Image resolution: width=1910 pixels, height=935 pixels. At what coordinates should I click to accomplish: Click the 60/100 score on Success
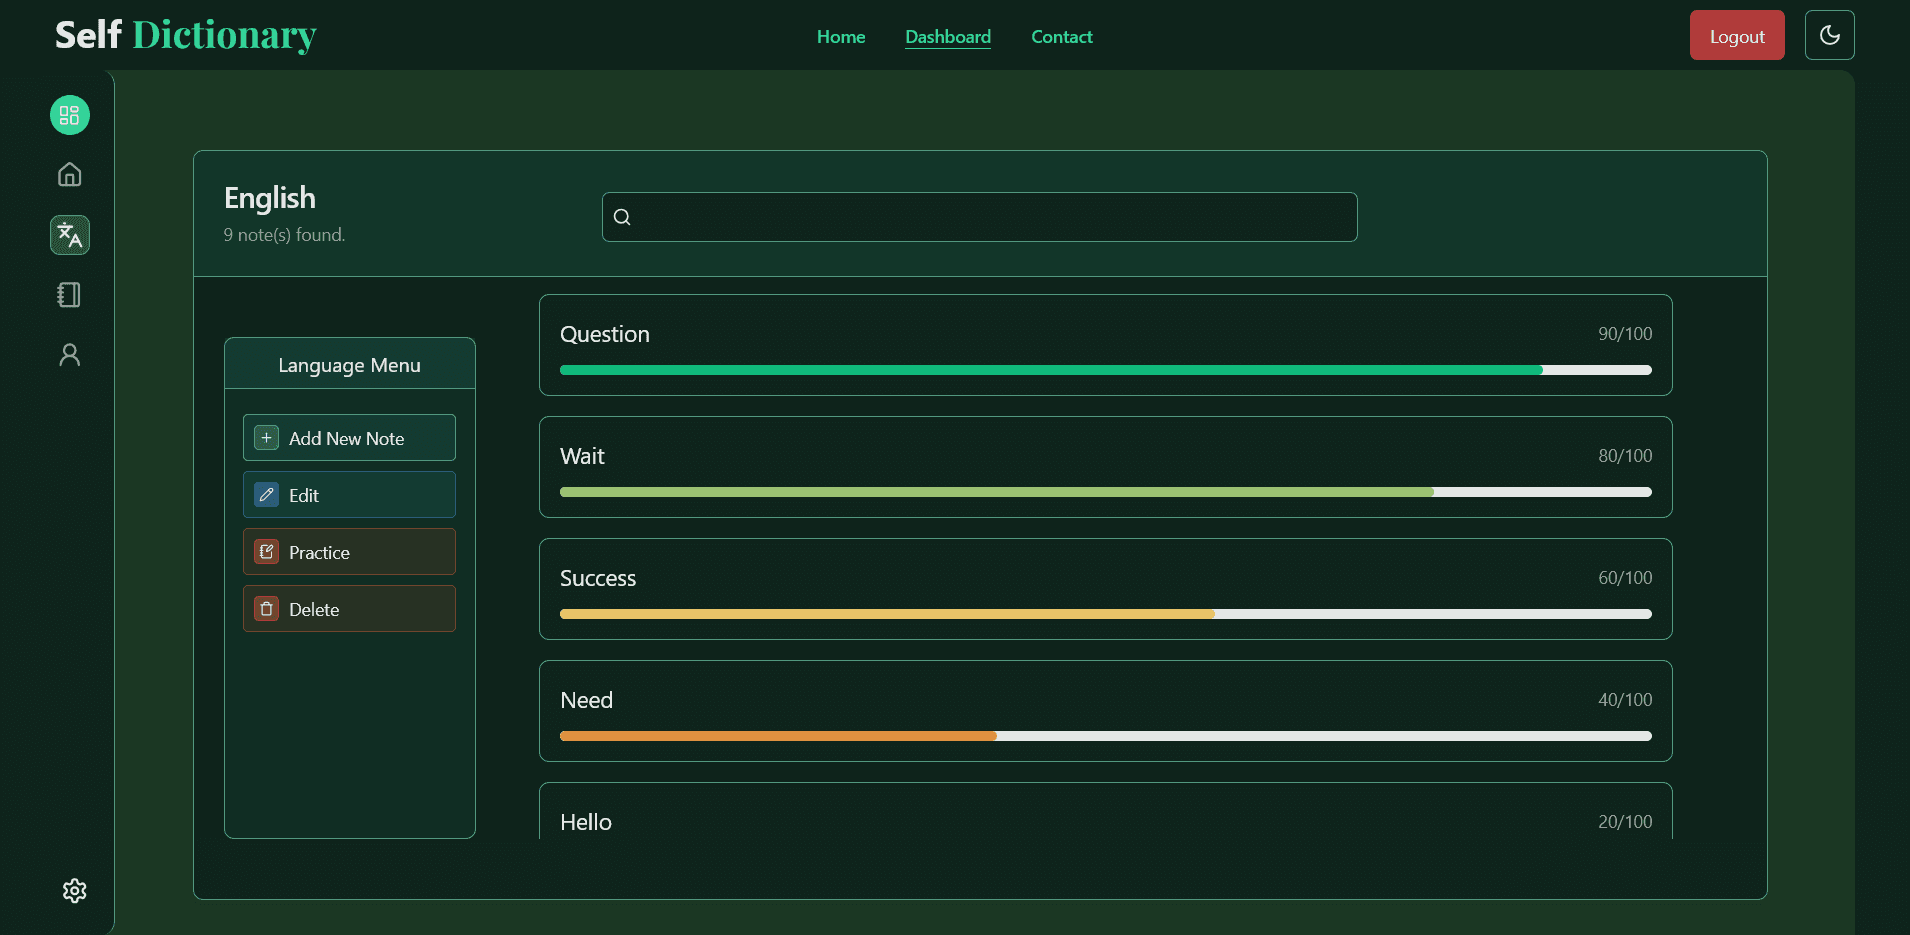pos(1625,578)
